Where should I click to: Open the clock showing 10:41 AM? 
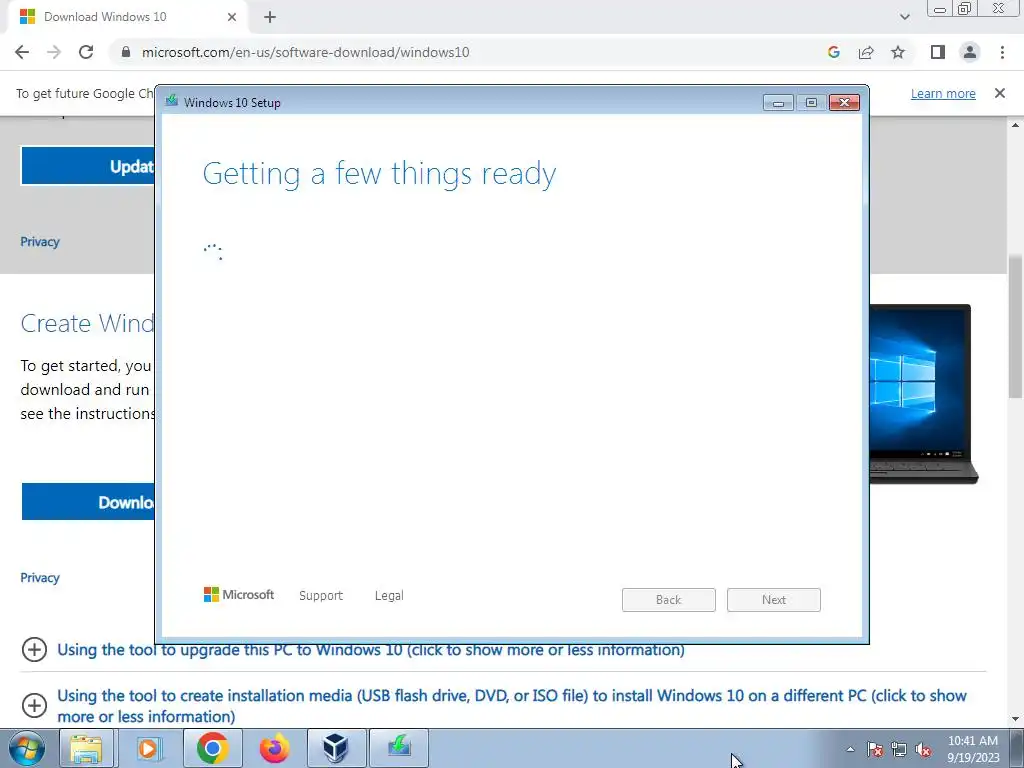tap(973, 749)
